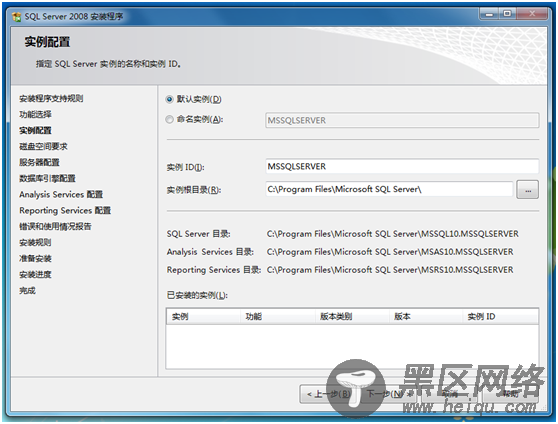Click the SQL Server 目录 path text
Image resolution: width=558 pixels, height=424 pixels.
393,234
